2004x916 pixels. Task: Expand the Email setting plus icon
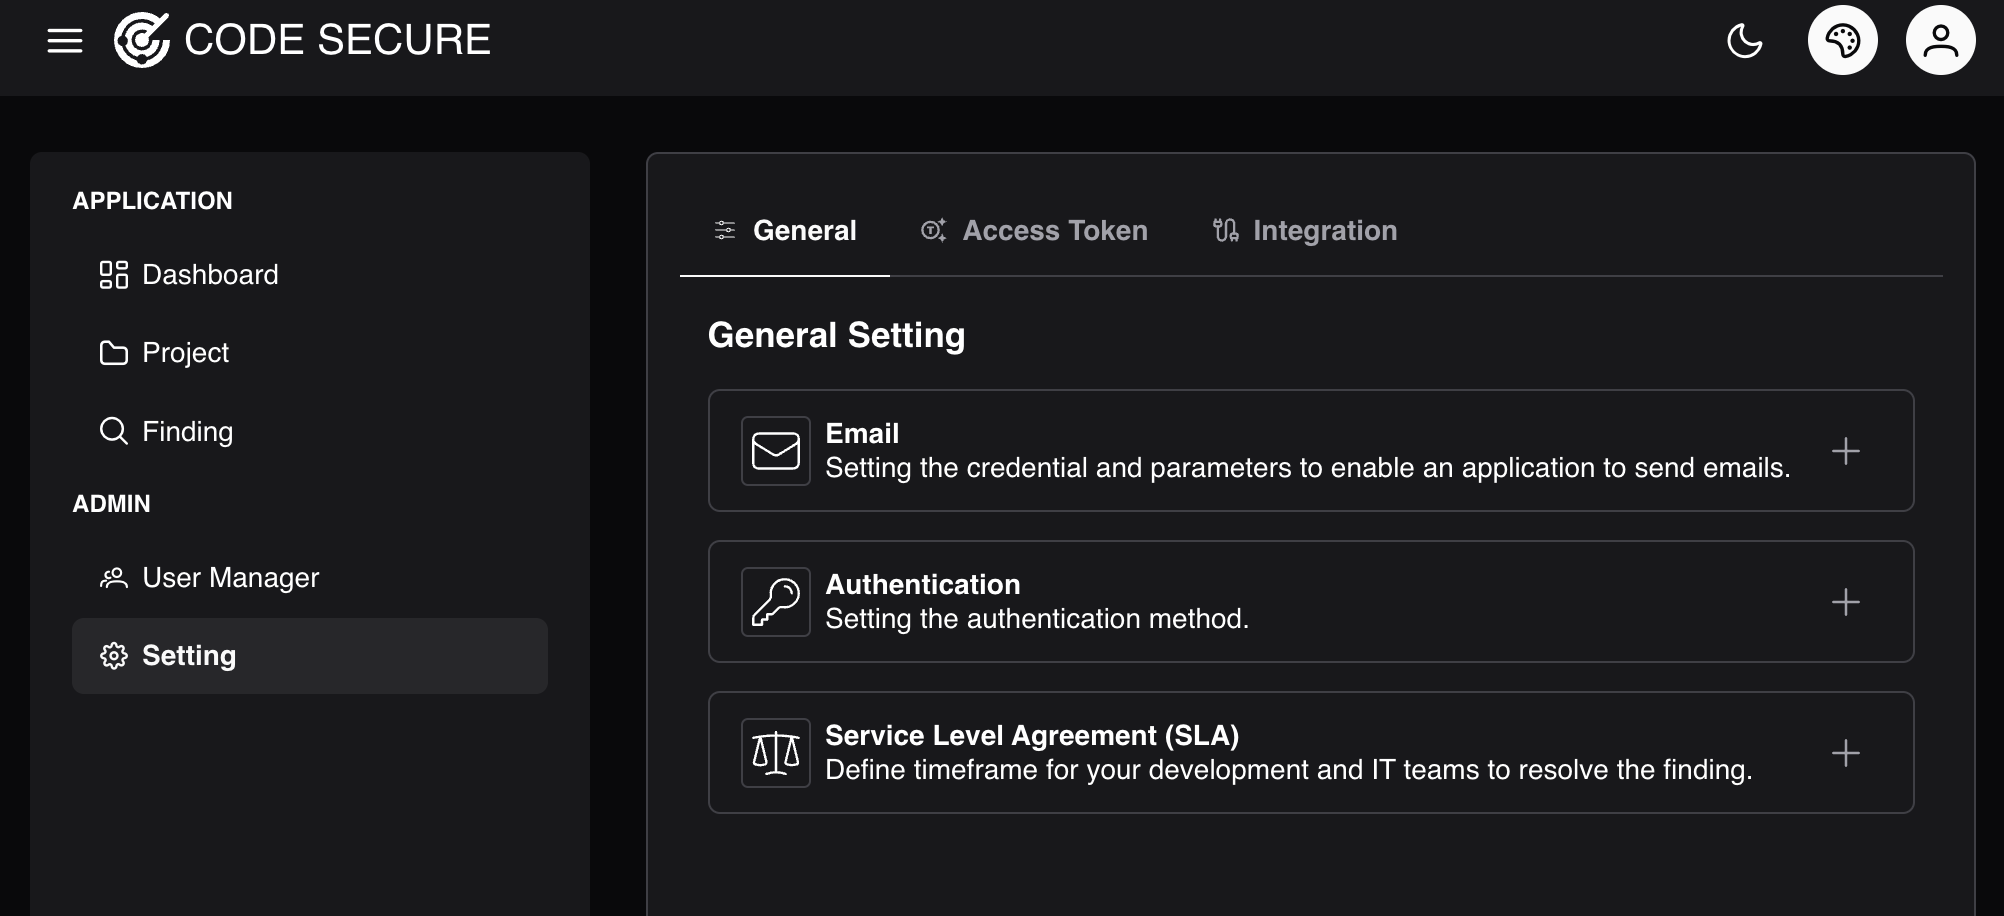pyautogui.click(x=1846, y=451)
